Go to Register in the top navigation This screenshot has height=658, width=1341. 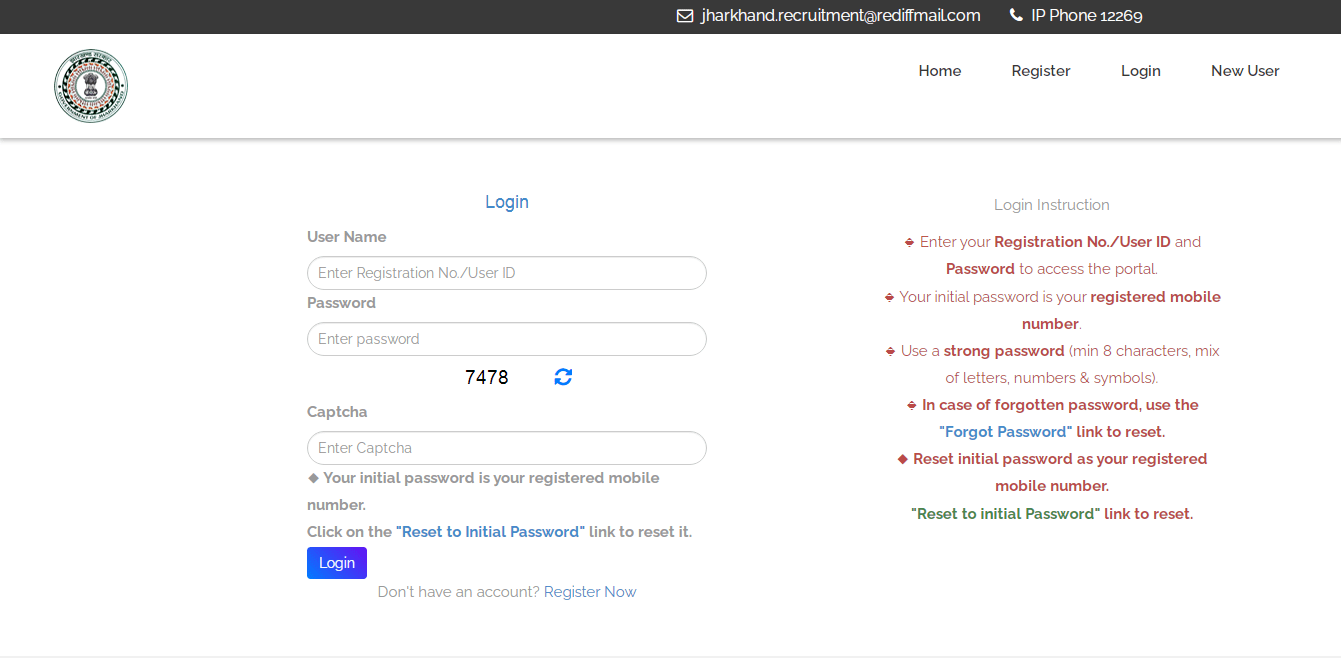click(x=1040, y=71)
